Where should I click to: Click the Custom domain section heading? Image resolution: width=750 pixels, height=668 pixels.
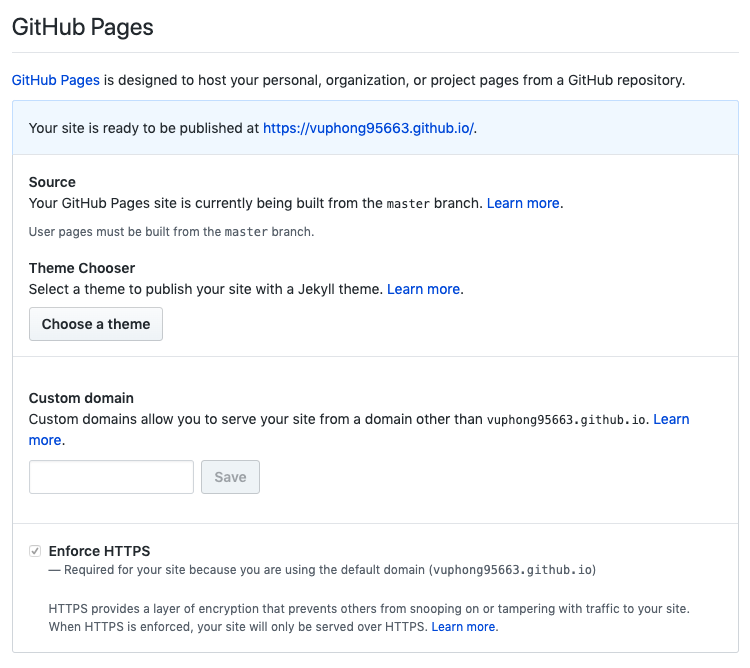(81, 398)
